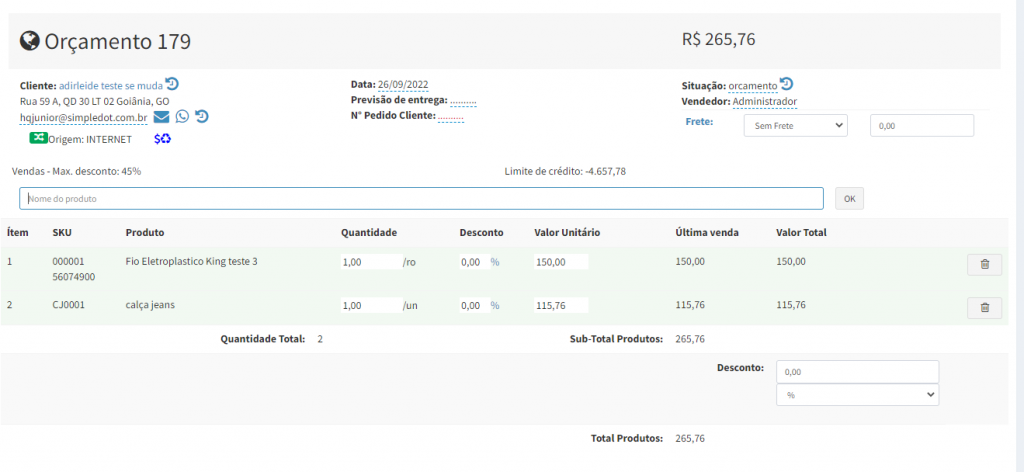Click the green shuffle origin icon
The image size is (1024, 472).
(x=38, y=138)
